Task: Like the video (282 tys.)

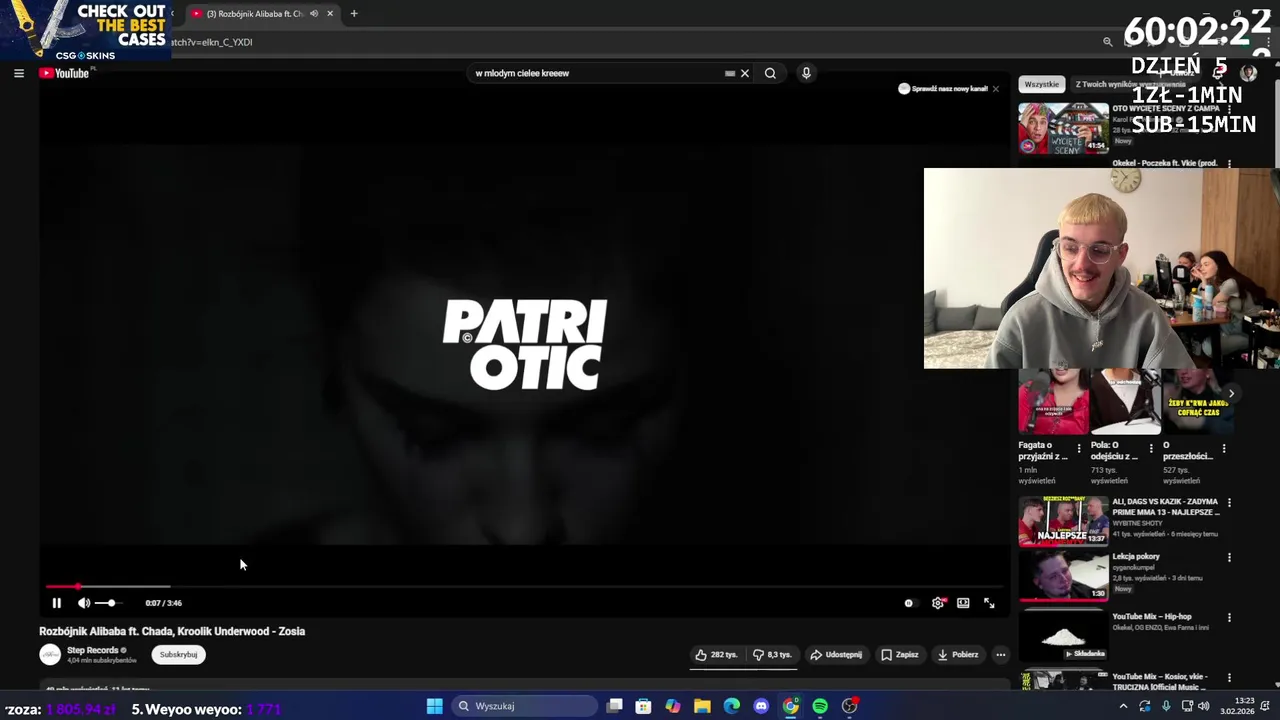Action: [716, 655]
